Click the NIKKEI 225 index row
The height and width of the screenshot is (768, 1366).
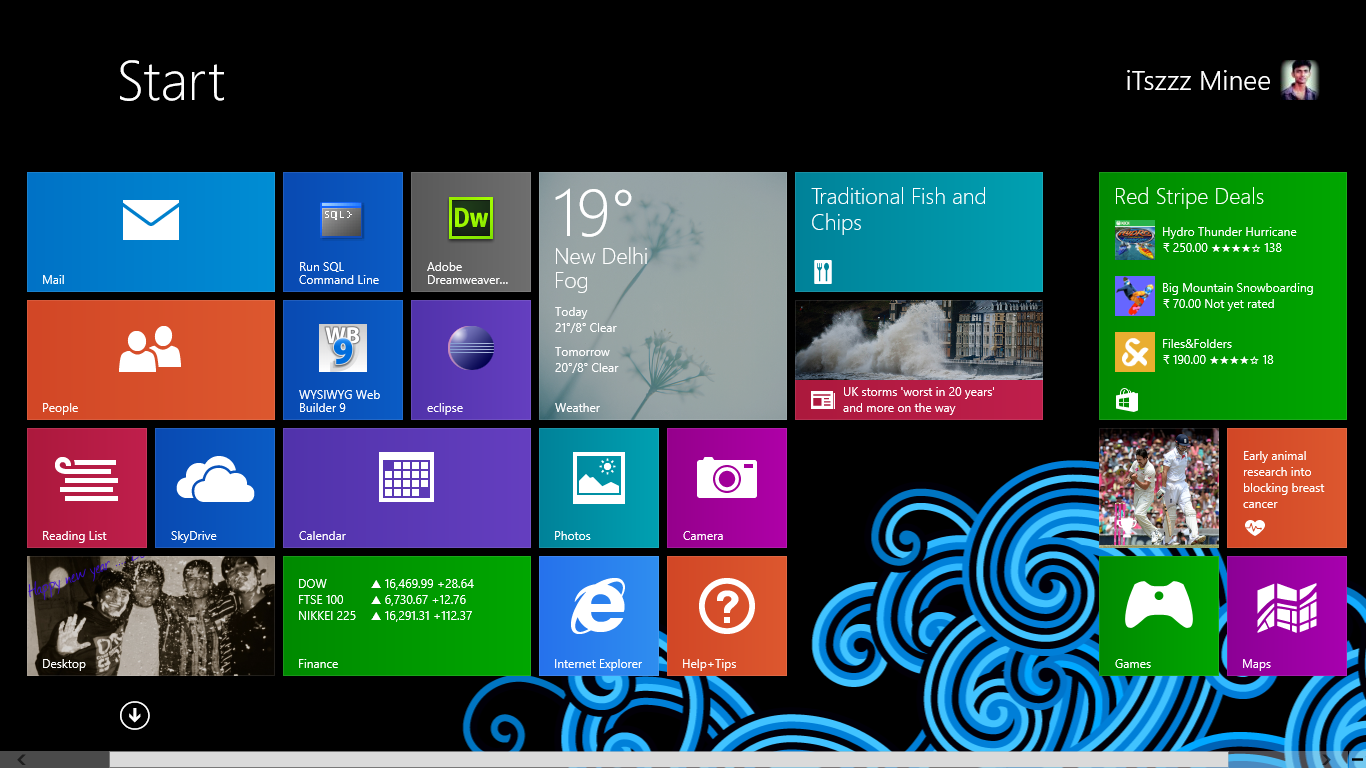(x=385, y=616)
